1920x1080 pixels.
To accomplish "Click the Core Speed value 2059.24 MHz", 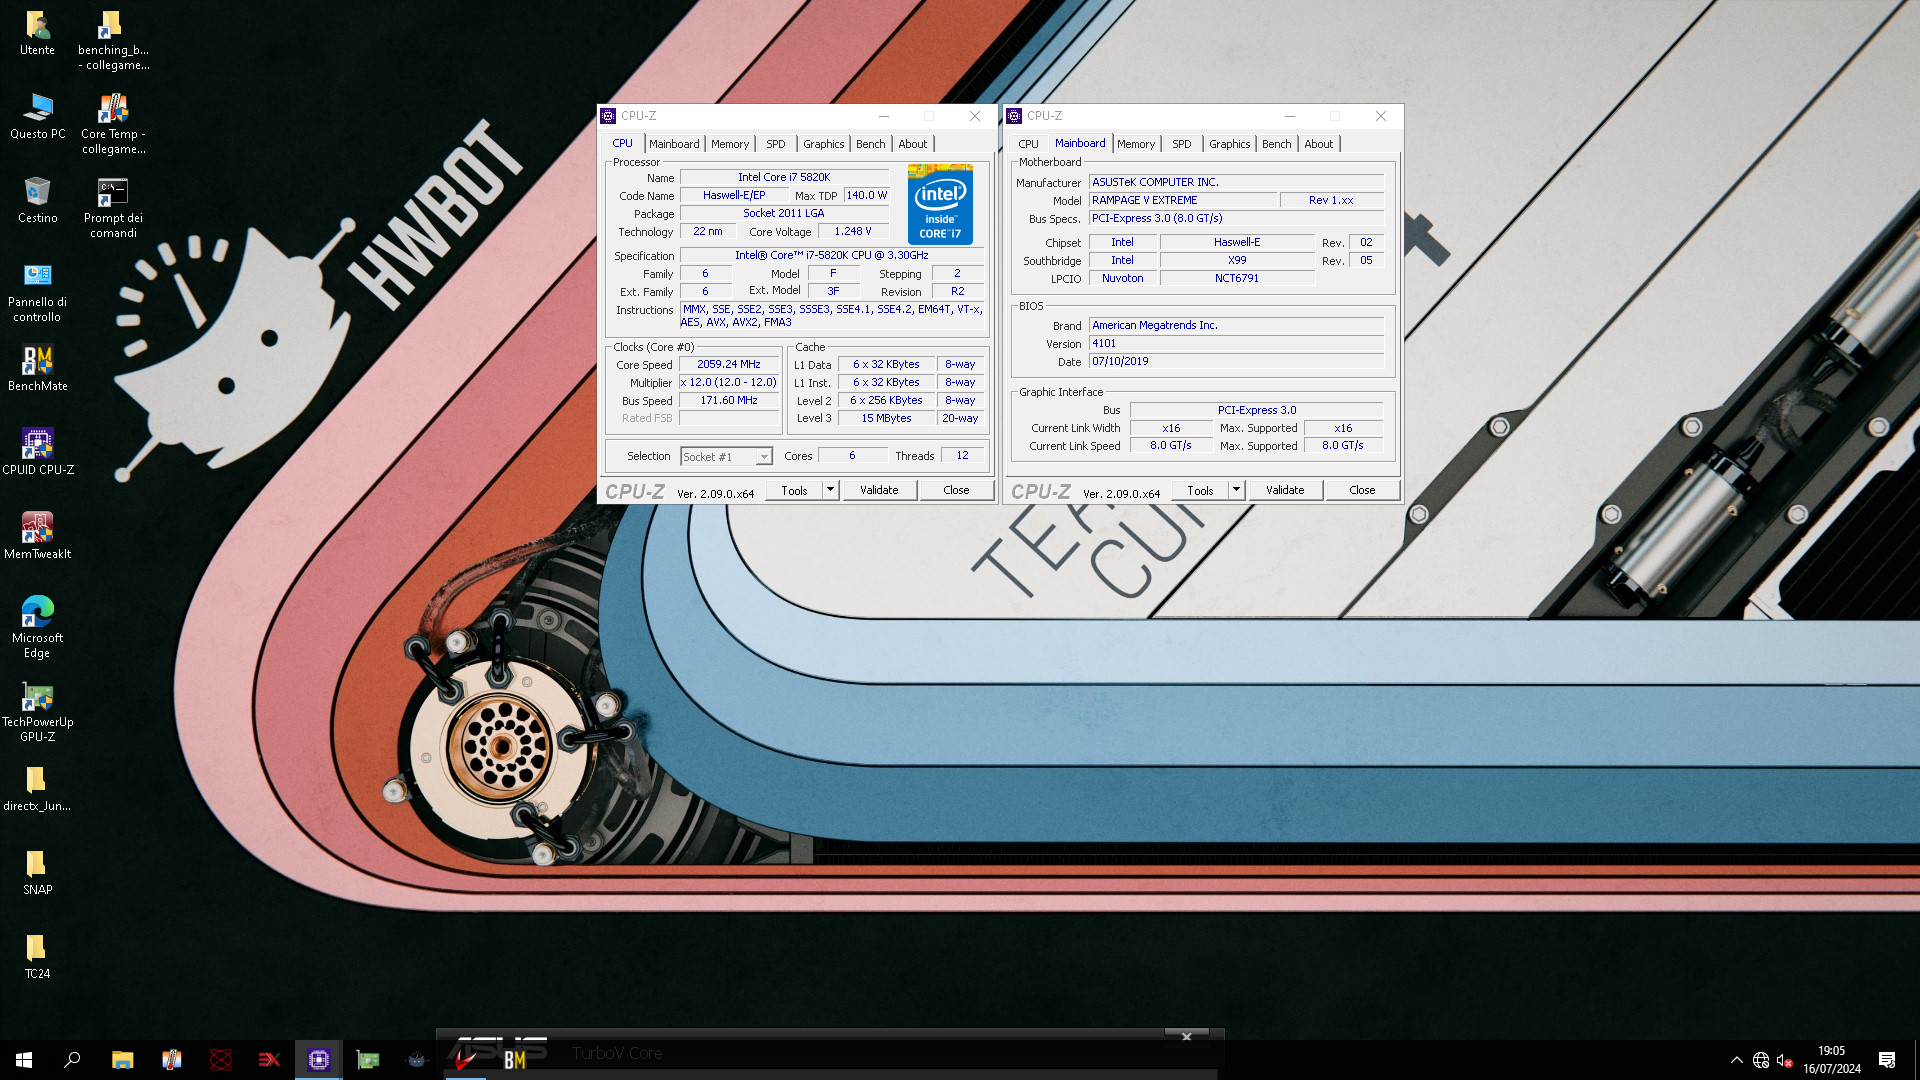I will coord(729,364).
